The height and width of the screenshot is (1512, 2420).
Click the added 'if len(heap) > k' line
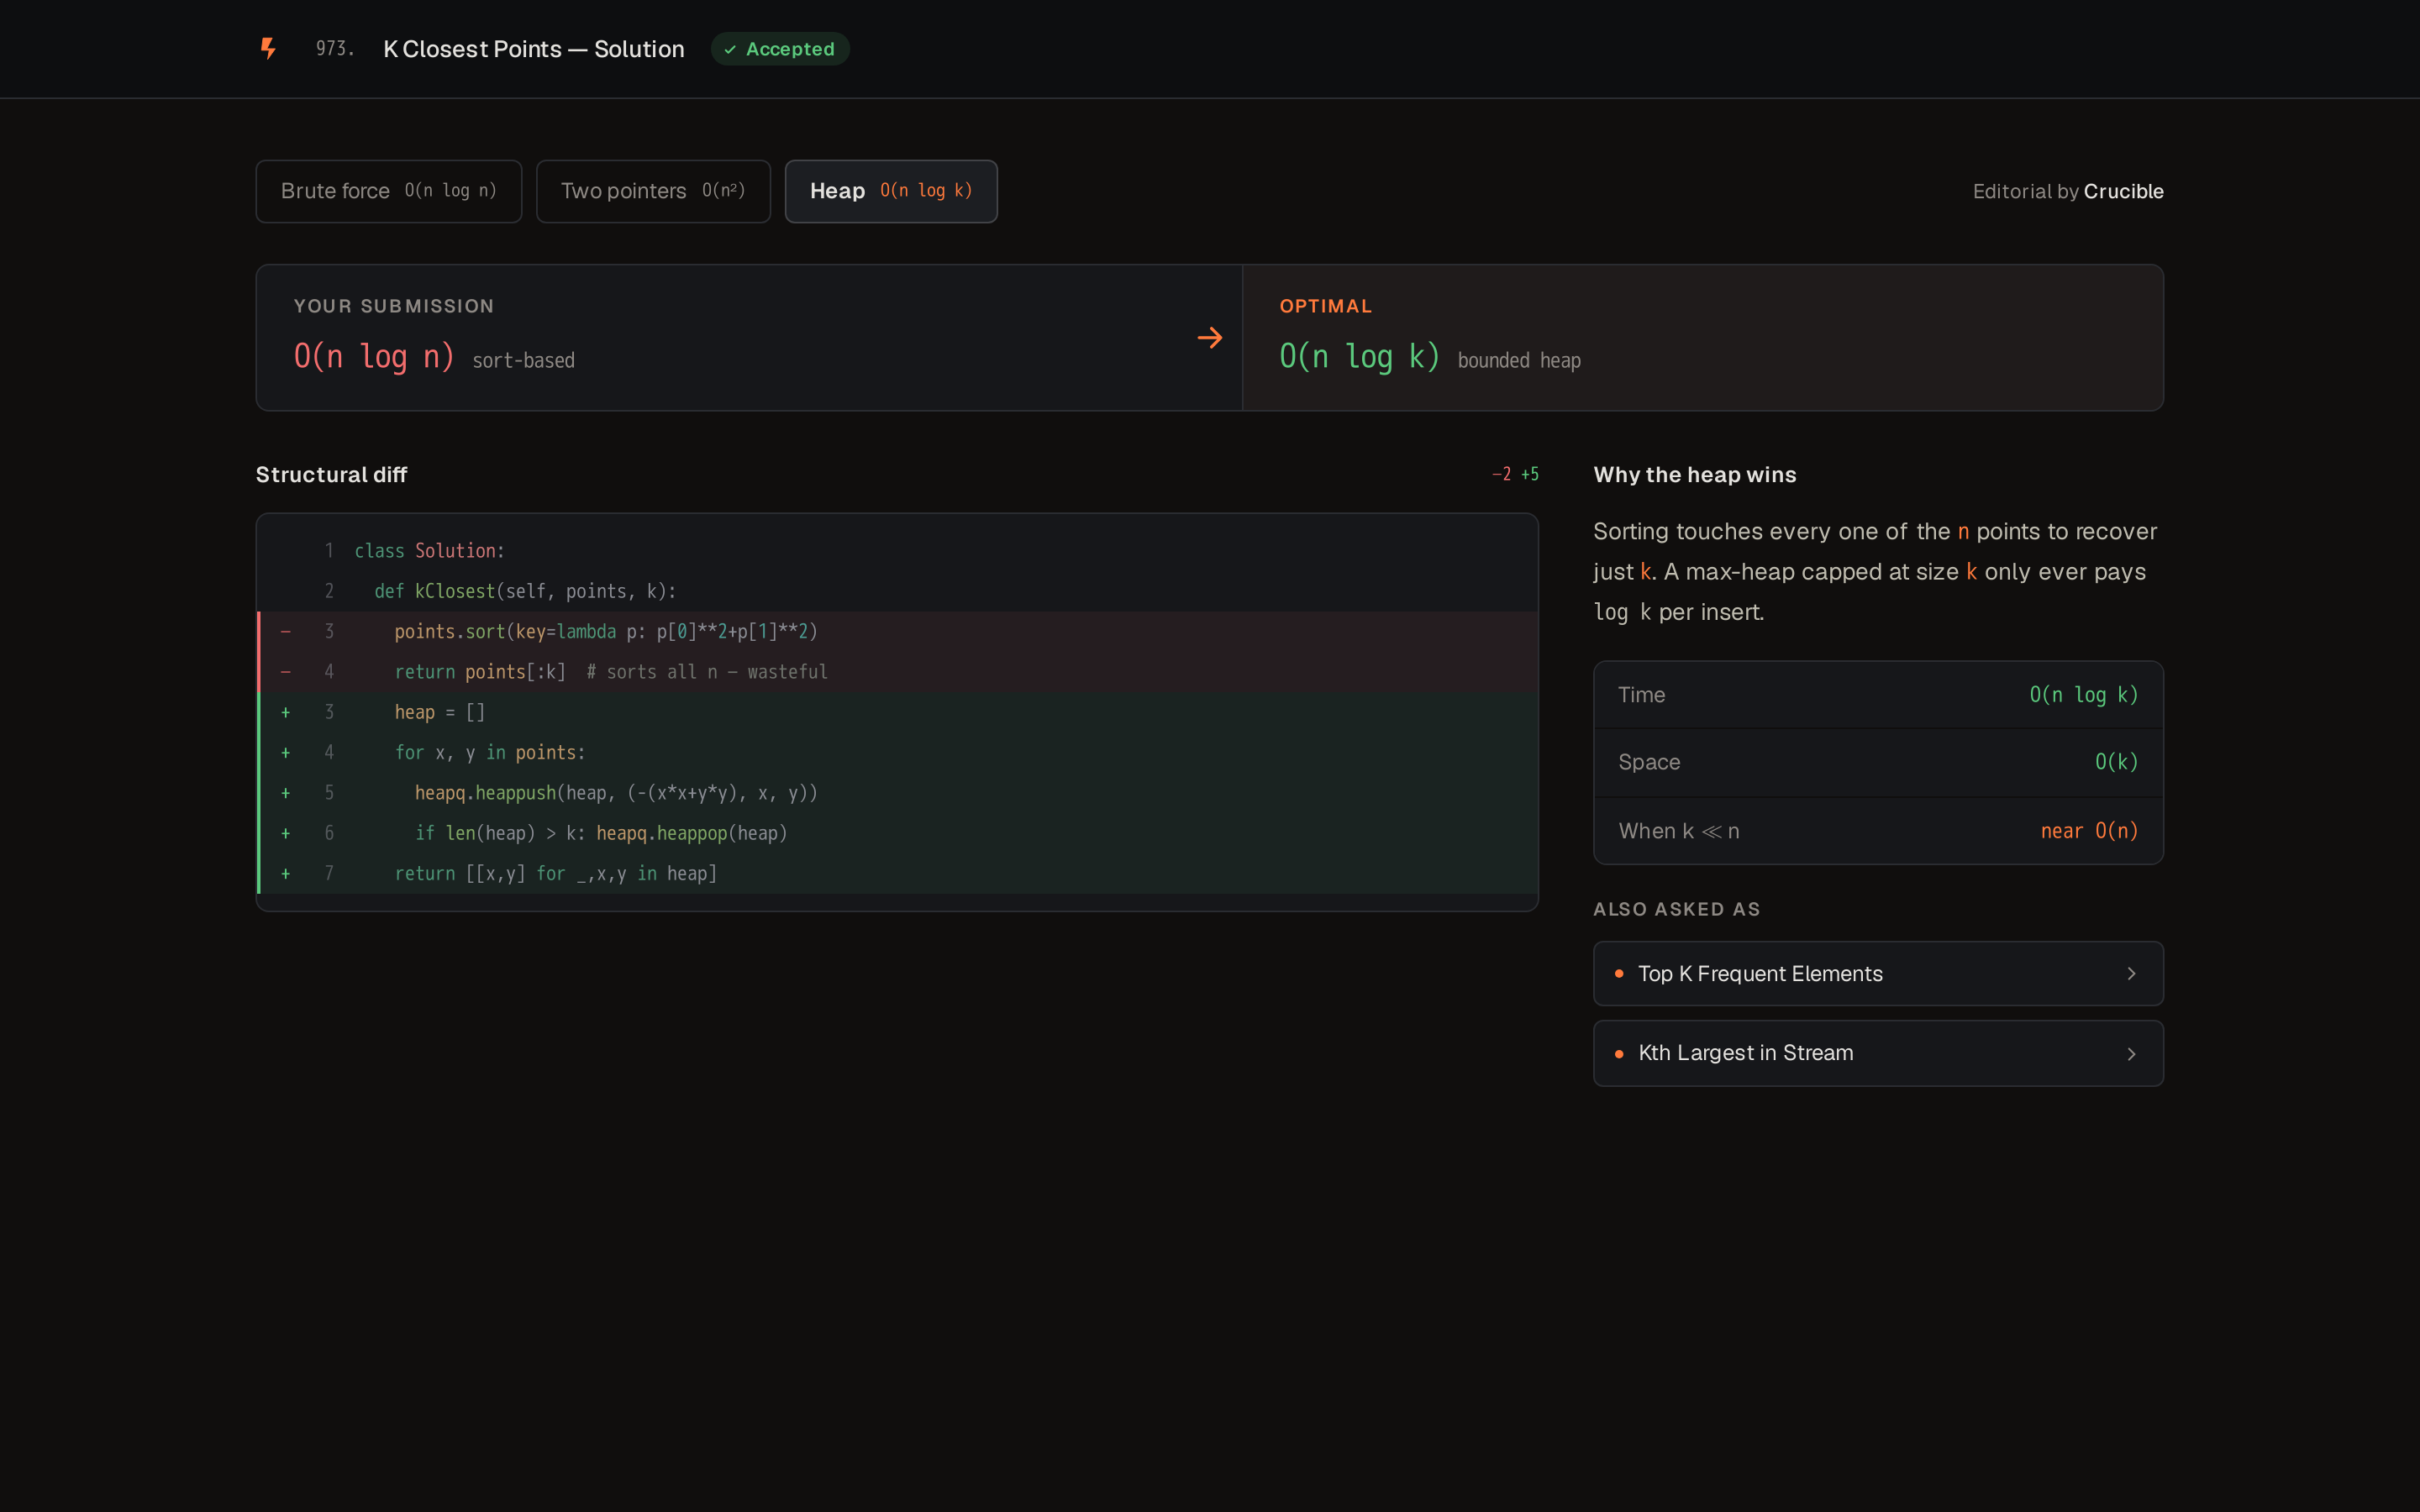897,833
